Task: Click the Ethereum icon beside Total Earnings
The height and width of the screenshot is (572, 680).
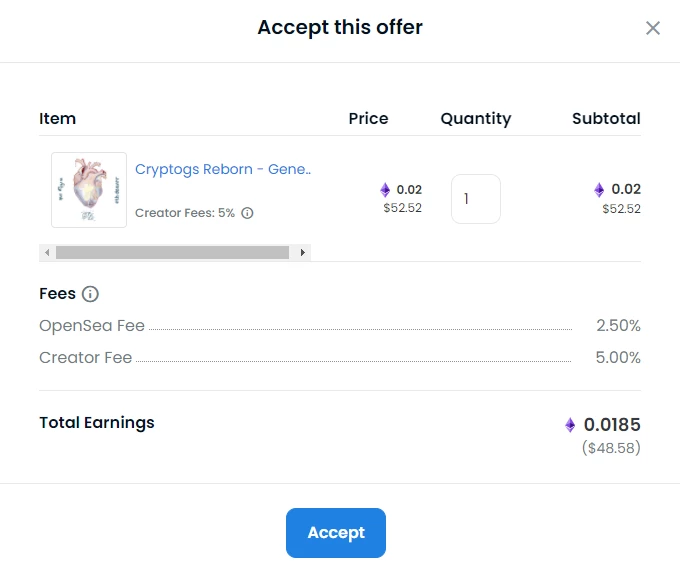Action: tap(570, 425)
